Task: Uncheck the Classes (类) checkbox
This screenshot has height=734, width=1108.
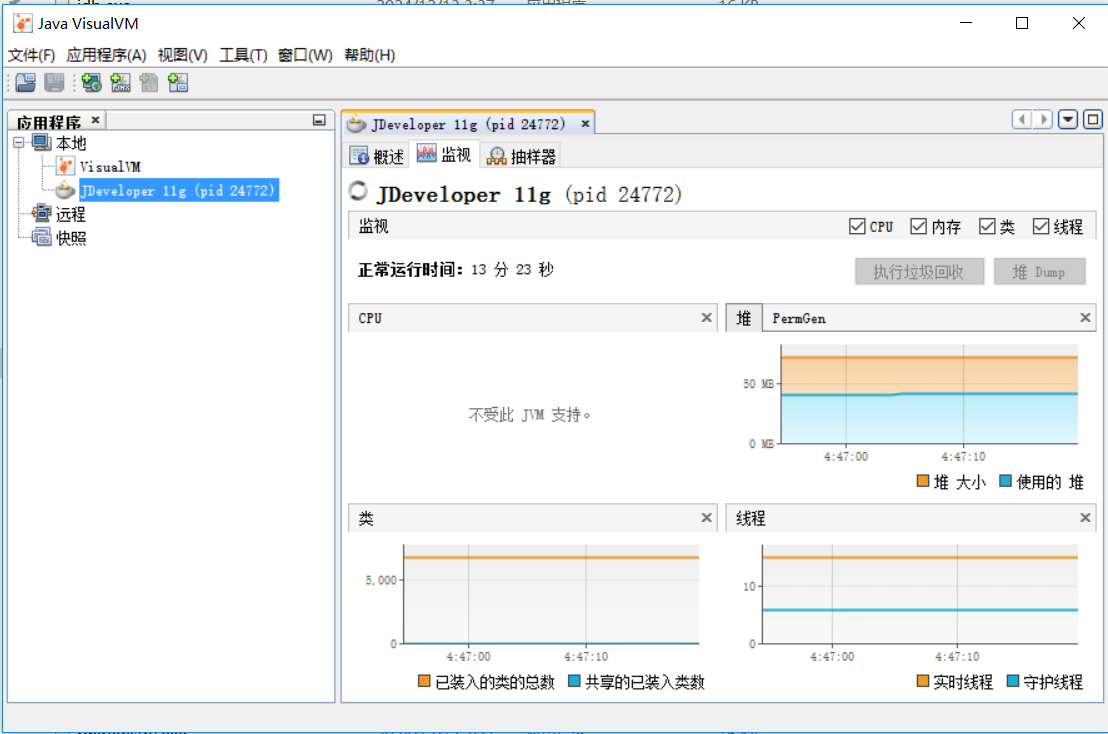Action: [x=987, y=226]
